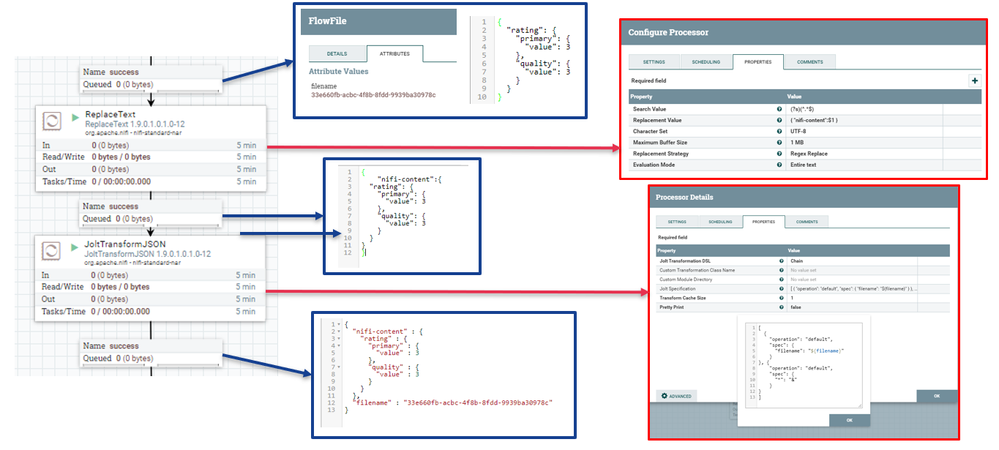Screen dimensions: 999x450
Task: Open help icon for Pretty Print property
Action: 781,307
